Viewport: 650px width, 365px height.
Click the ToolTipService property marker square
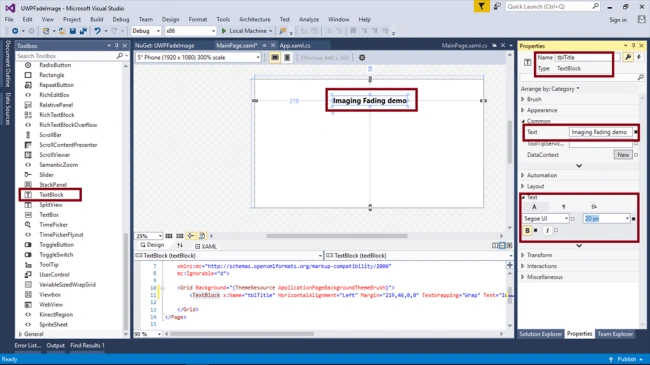[636, 144]
